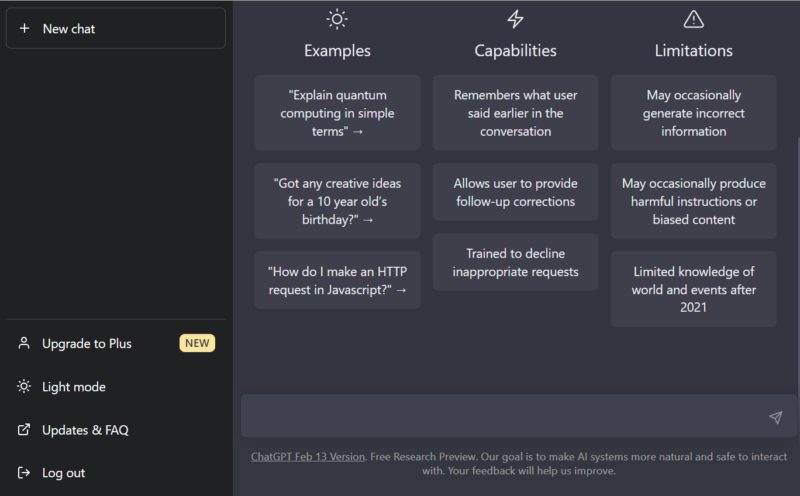Toggle Light mode in the sidebar
Screen dimensions: 800x496
pos(73,387)
